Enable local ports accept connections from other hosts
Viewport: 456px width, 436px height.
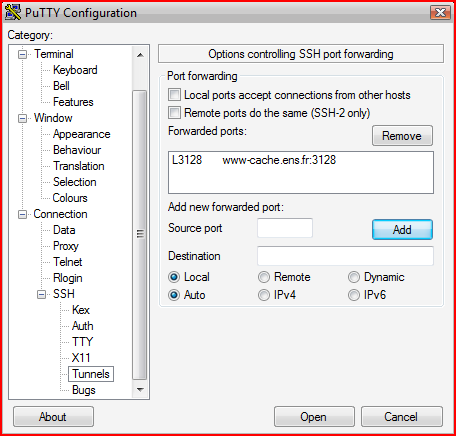pyautogui.click(x=174, y=95)
